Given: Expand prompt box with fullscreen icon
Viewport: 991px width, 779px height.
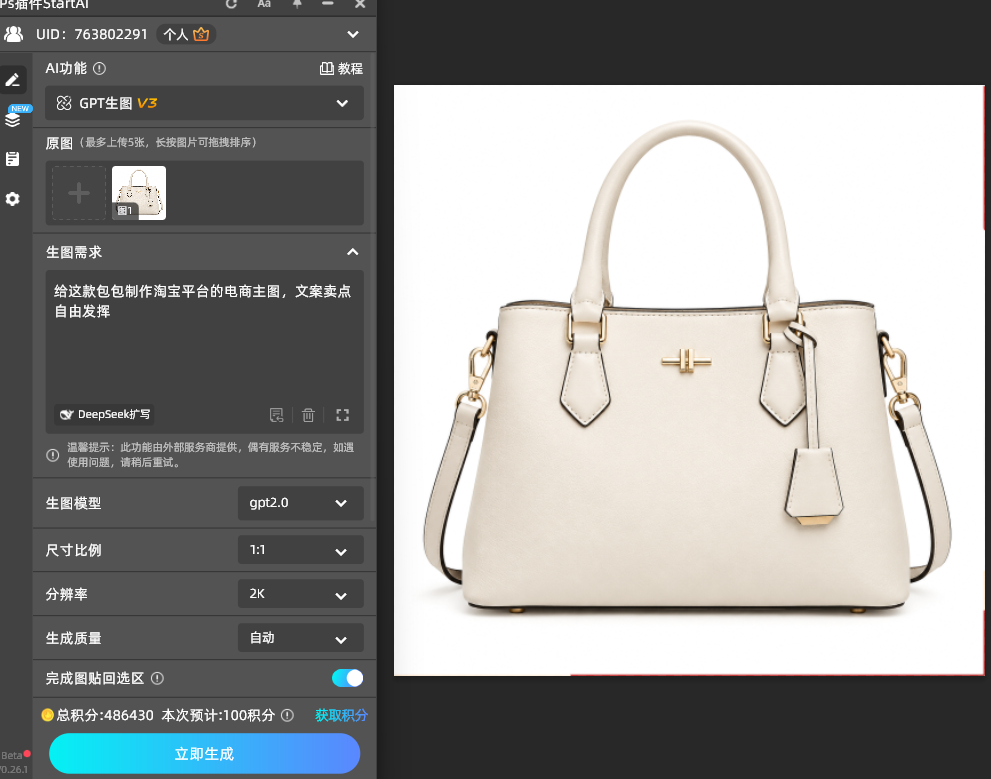Looking at the screenshot, I should 343,415.
